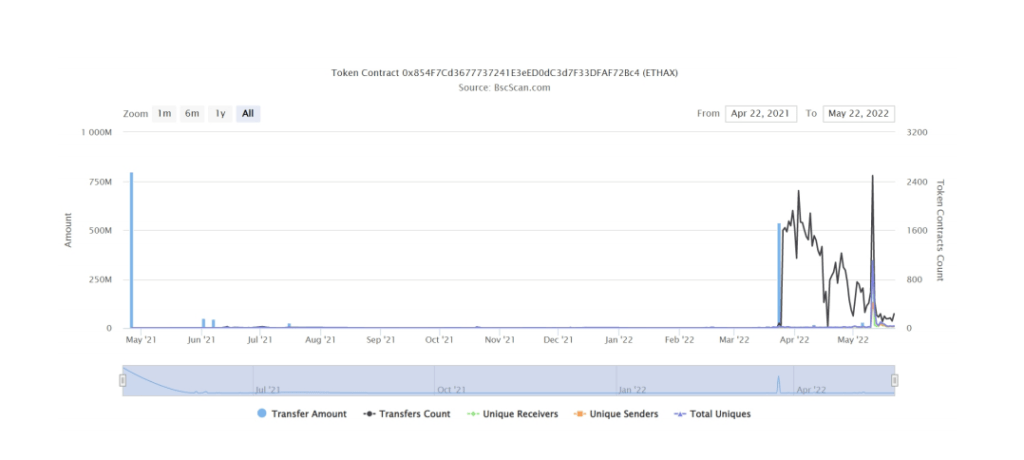The width and height of the screenshot is (1024, 460).
Task: Edit the To date May 22, 2022
Action: pyautogui.click(x=859, y=114)
